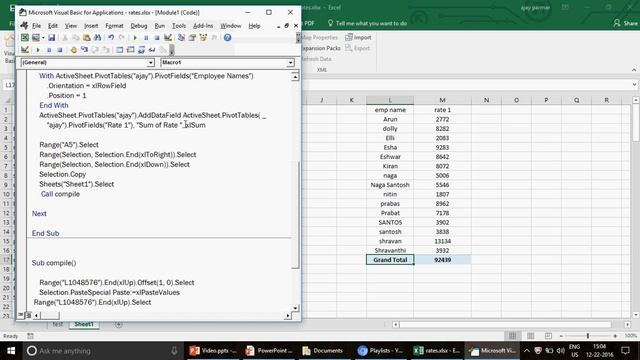Add a new sheet with the plus button
640x360 pixels.
click(x=118, y=324)
